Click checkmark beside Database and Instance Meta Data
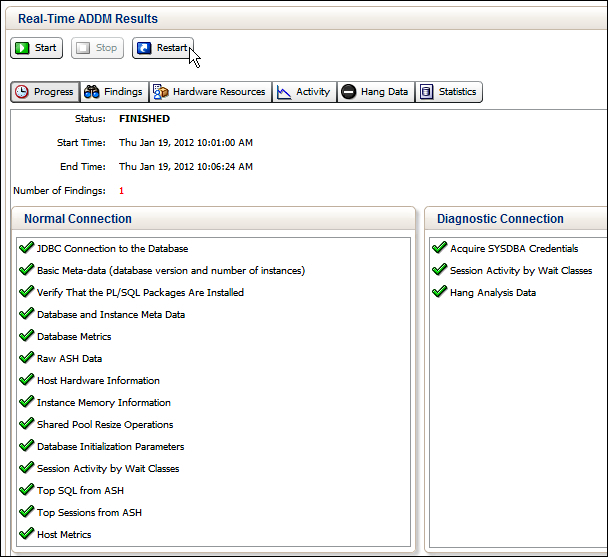The image size is (608, 557). pyautogui.click(x=26, y=313)
